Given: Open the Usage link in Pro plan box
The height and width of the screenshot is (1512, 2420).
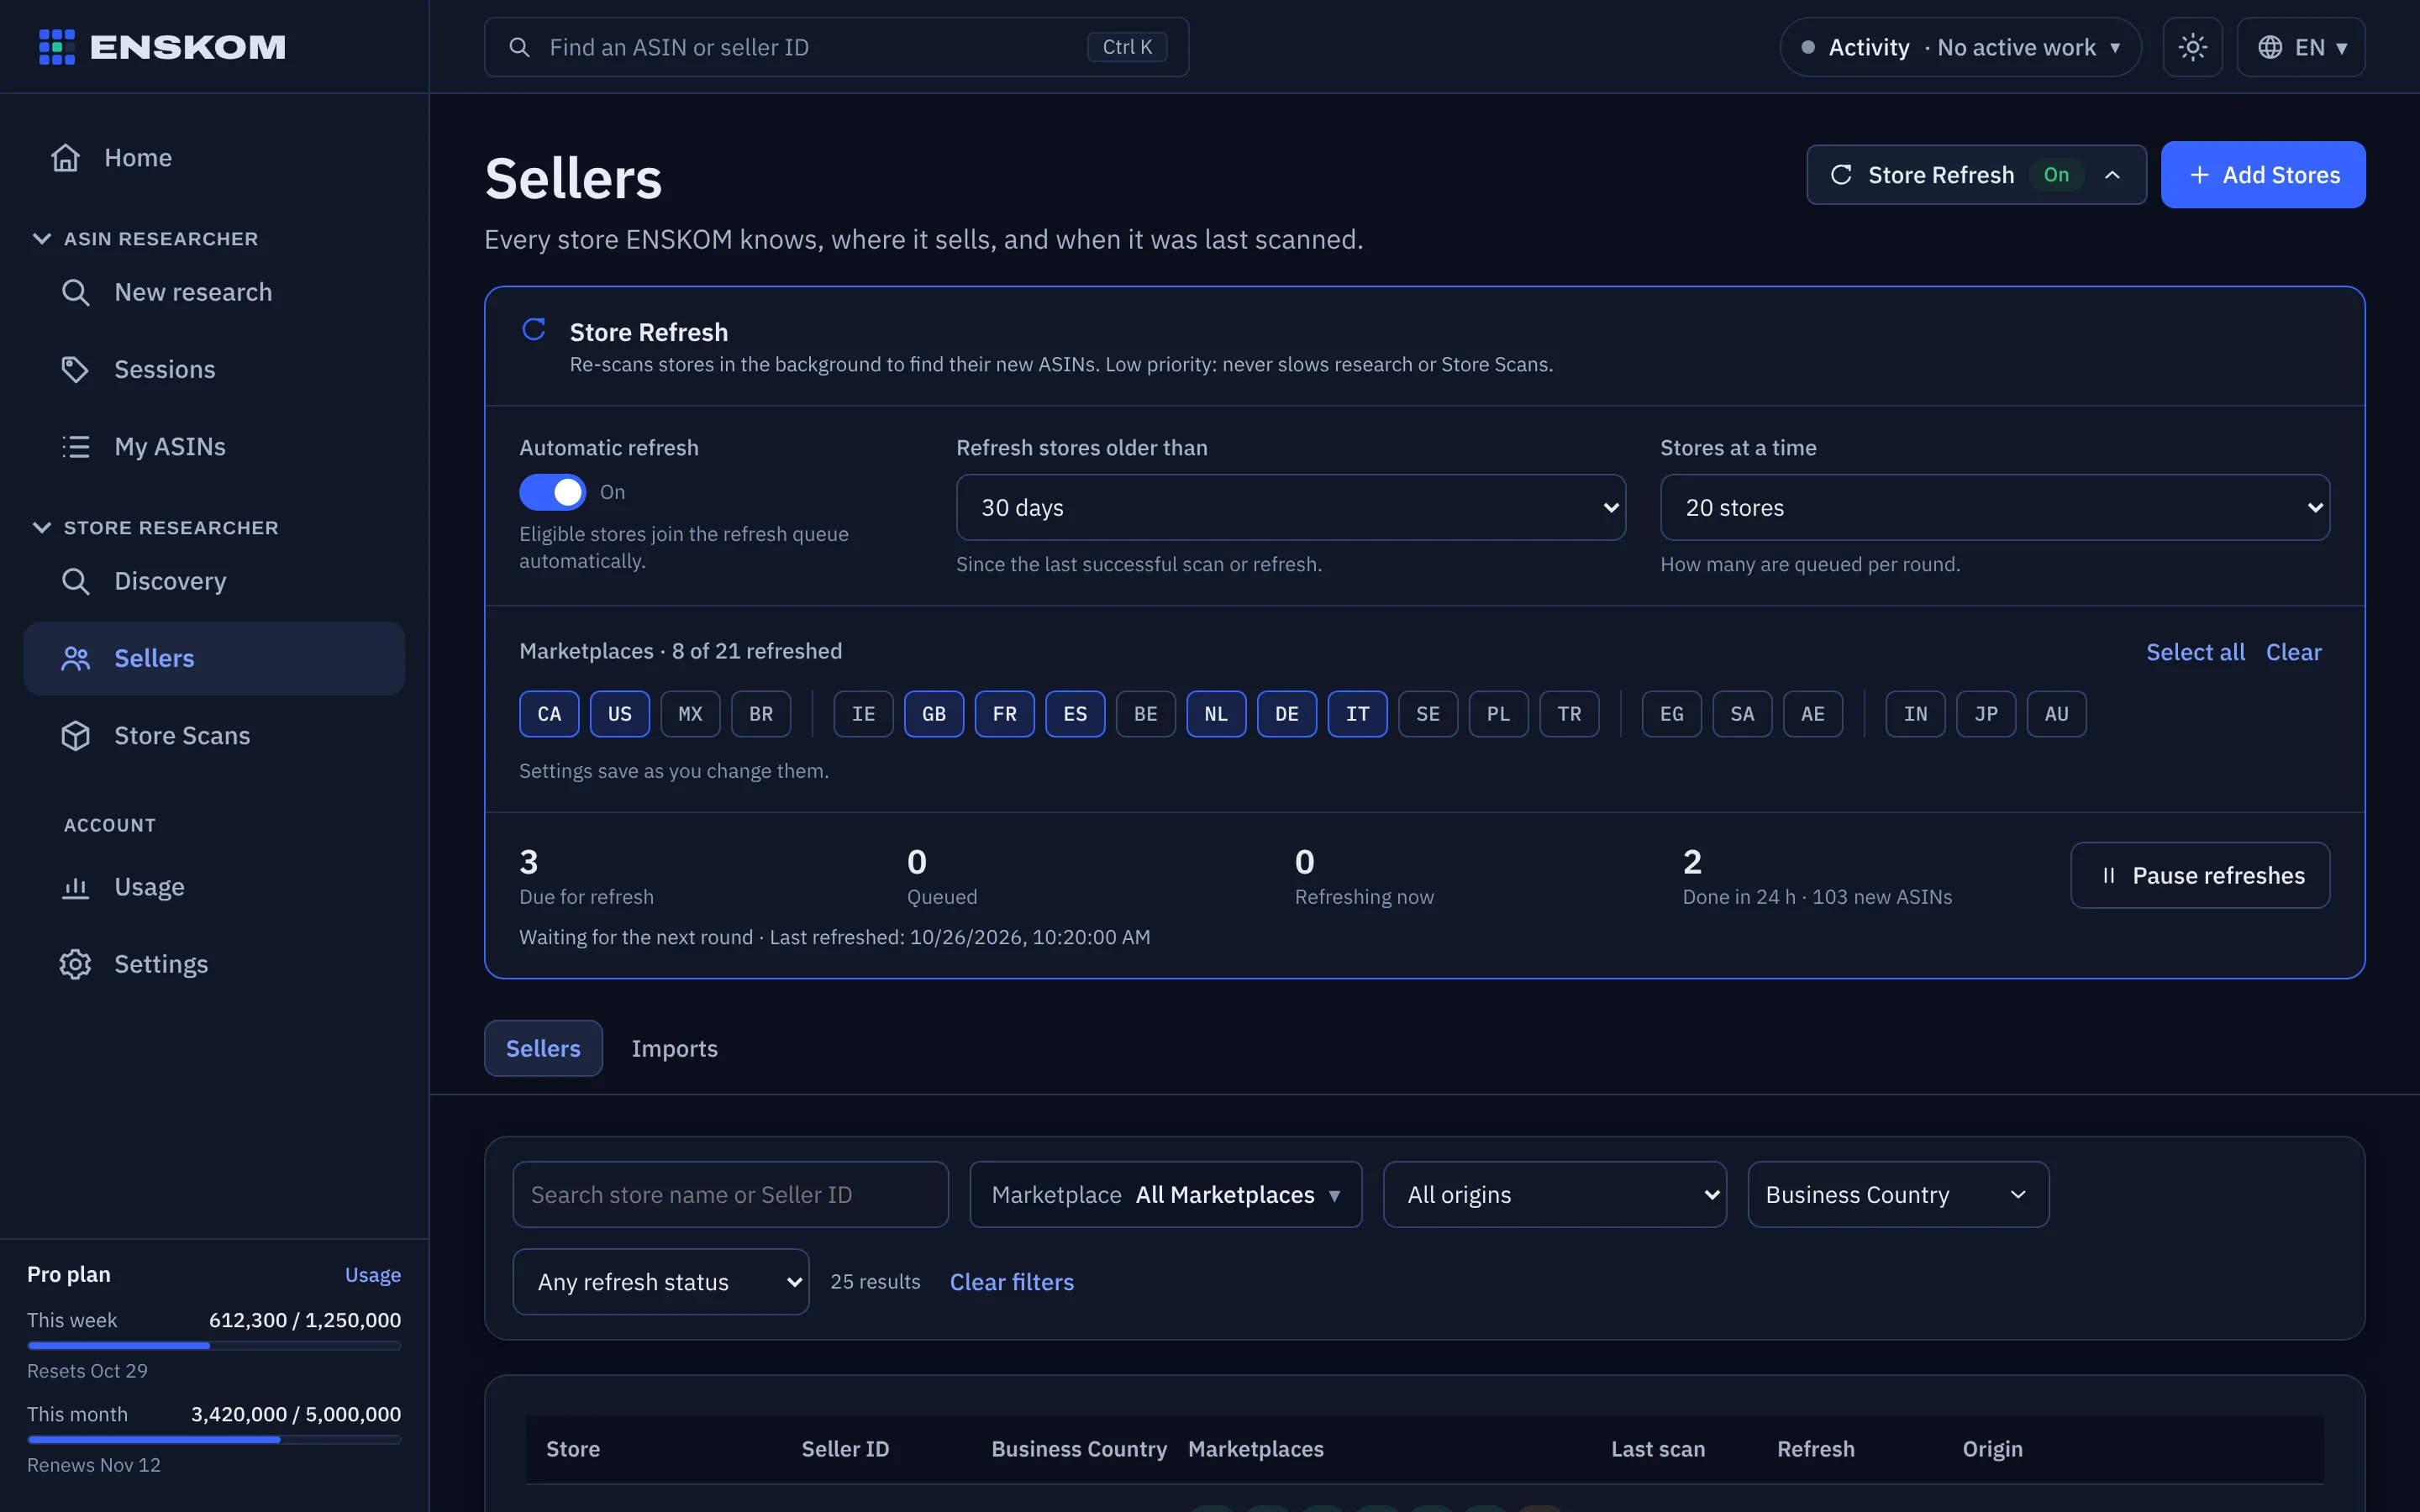Looking at the screenshot, I should 373,1275.
